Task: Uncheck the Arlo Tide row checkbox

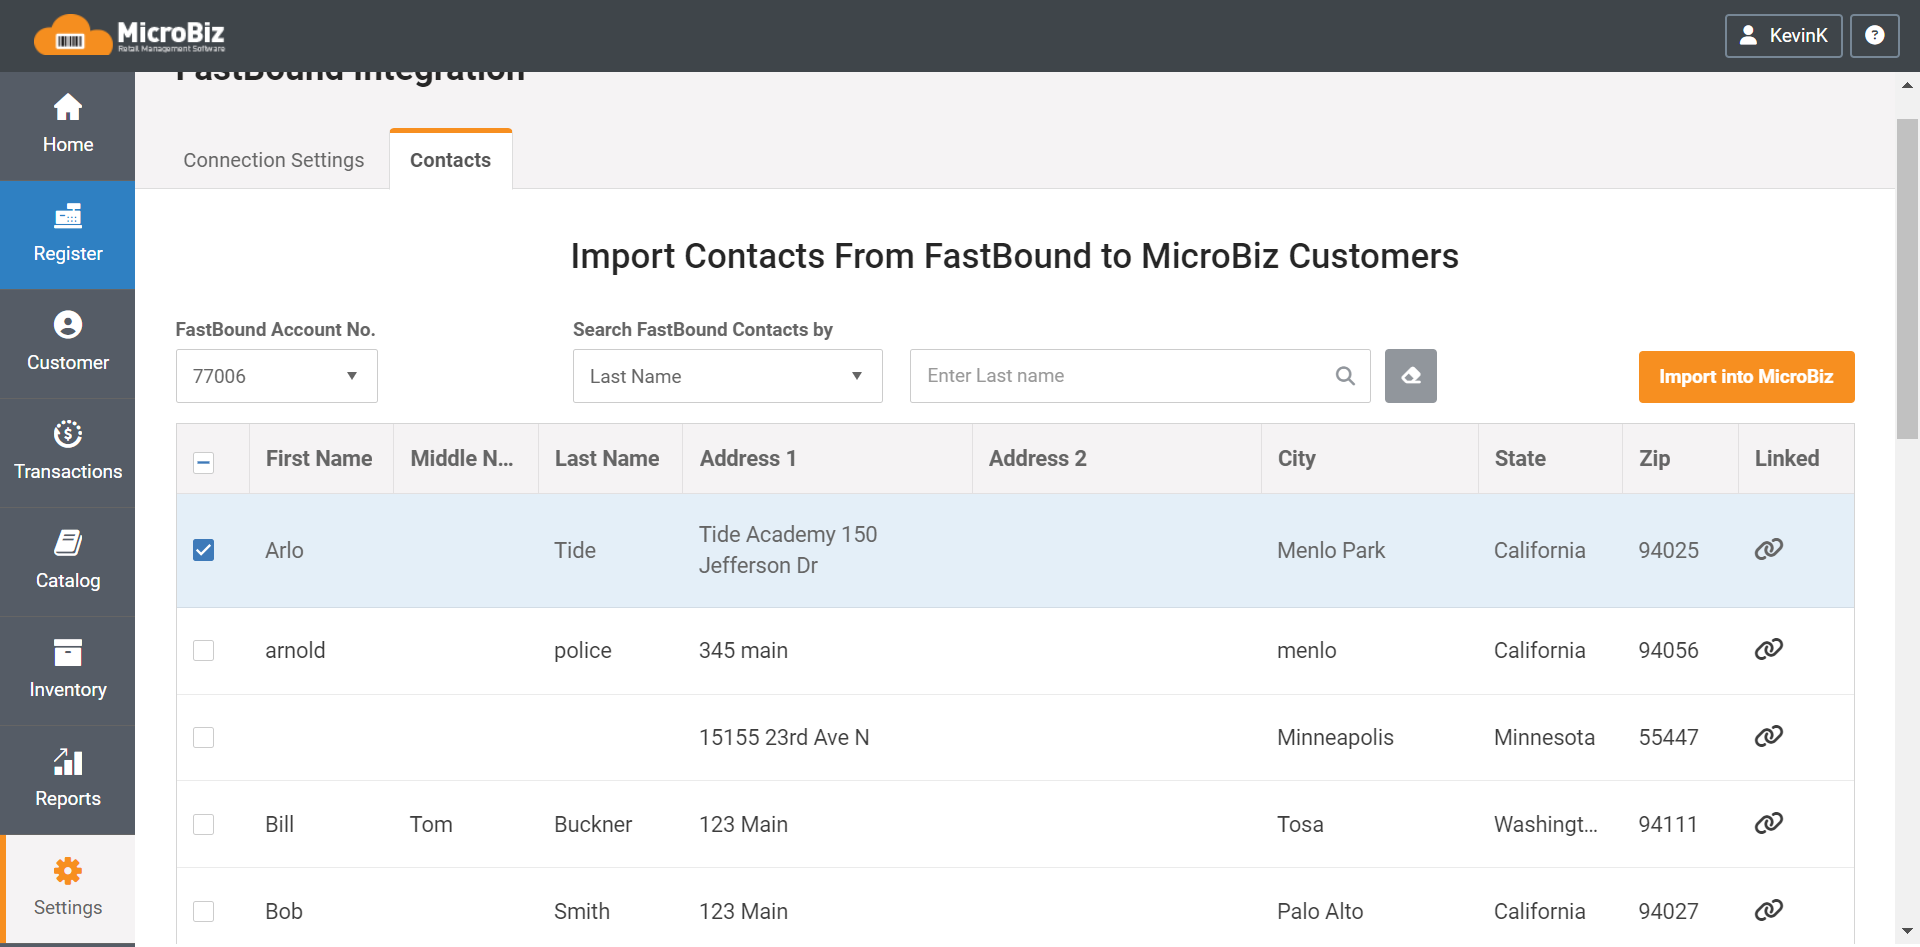Action: pyautogui.click(x=203, y=550)
